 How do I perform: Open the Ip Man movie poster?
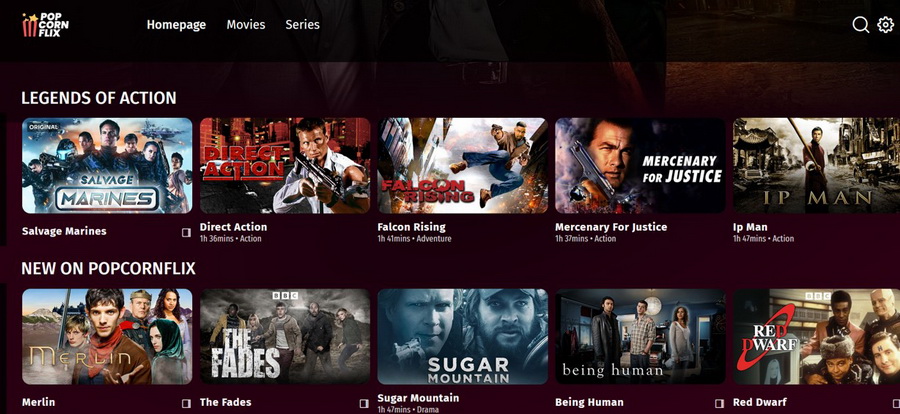(x=816, y=165)
